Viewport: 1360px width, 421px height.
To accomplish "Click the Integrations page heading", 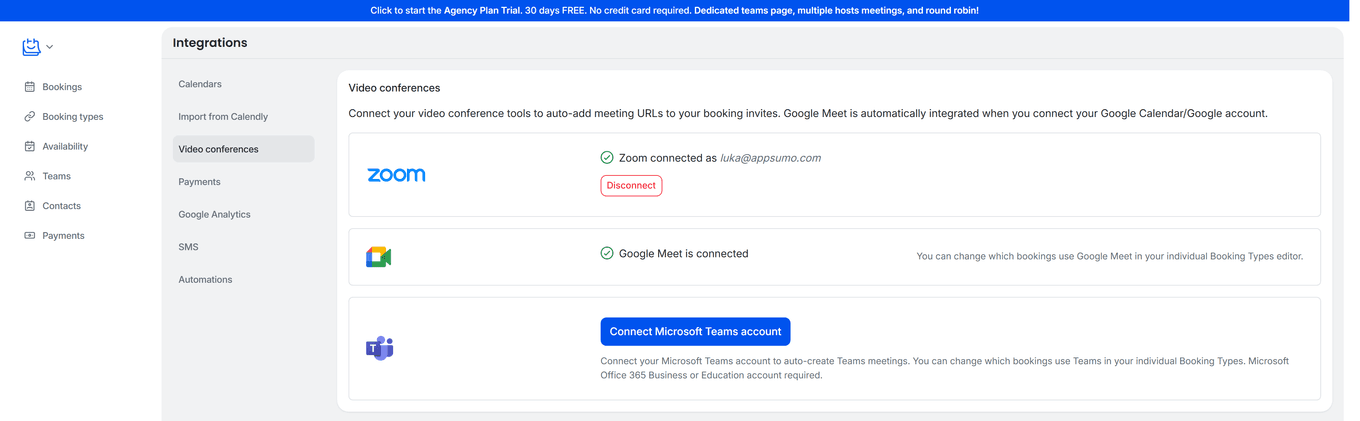I will [210, 43].
